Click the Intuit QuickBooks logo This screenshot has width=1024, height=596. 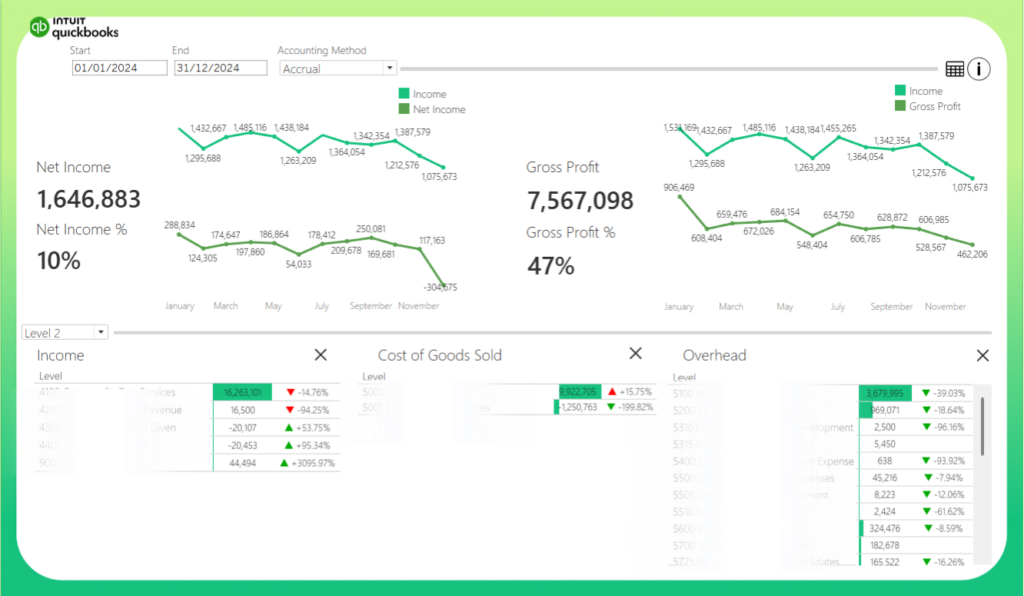tap(75, 27)
